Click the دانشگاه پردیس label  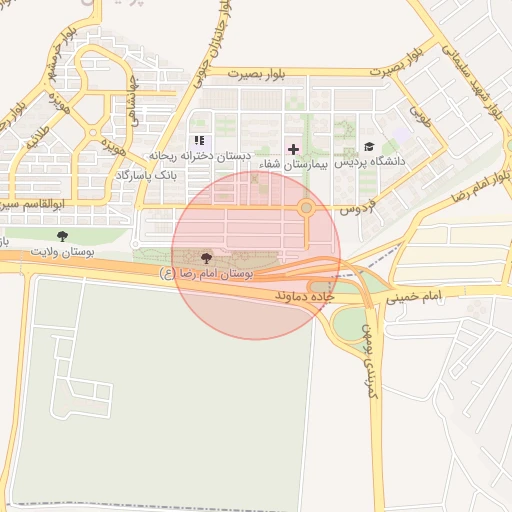[x=370, y=162]
